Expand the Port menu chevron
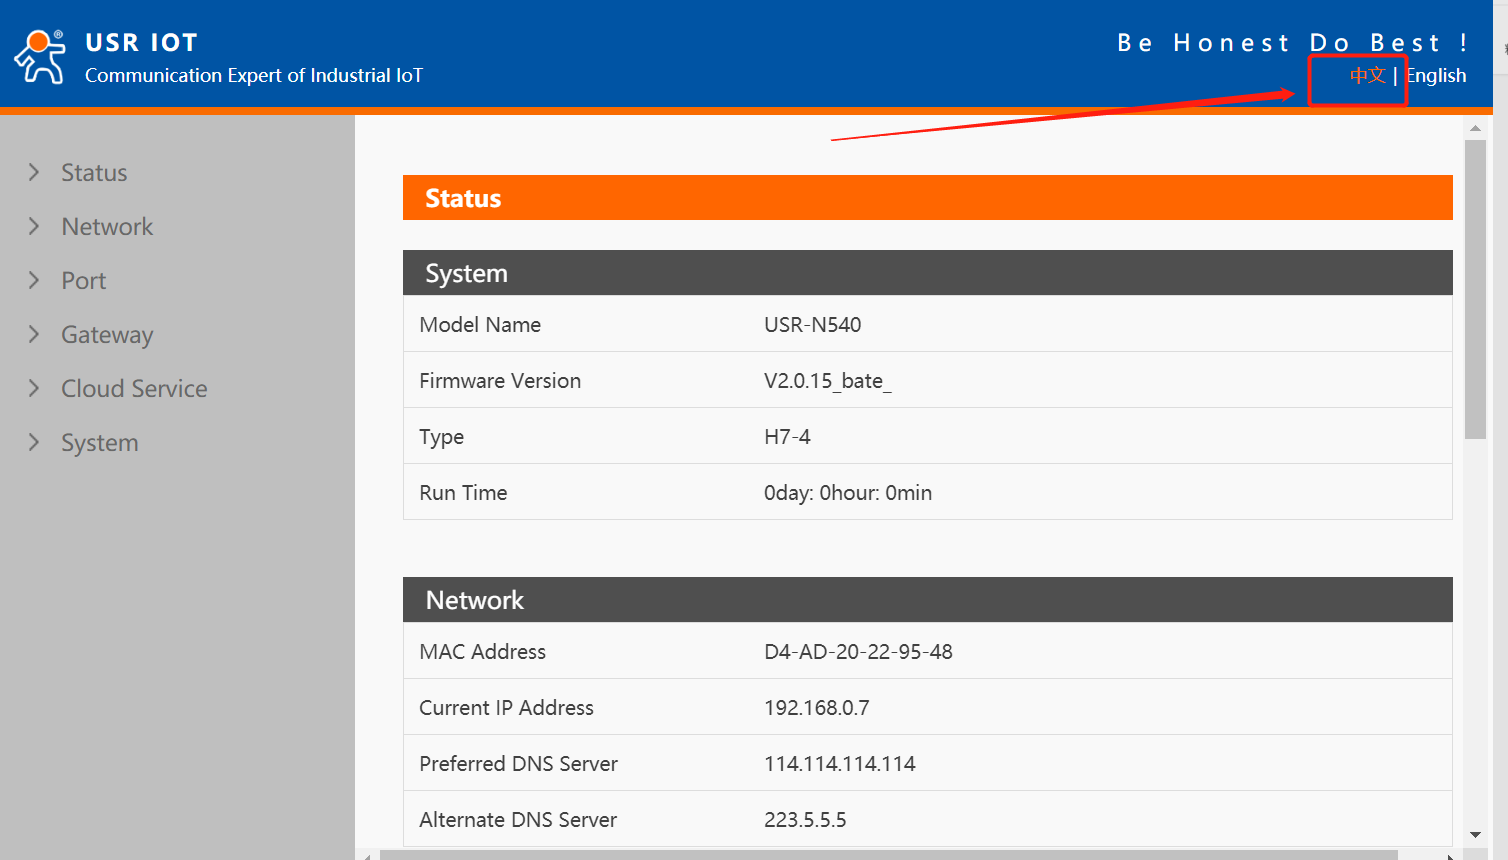 coord(34,280)
